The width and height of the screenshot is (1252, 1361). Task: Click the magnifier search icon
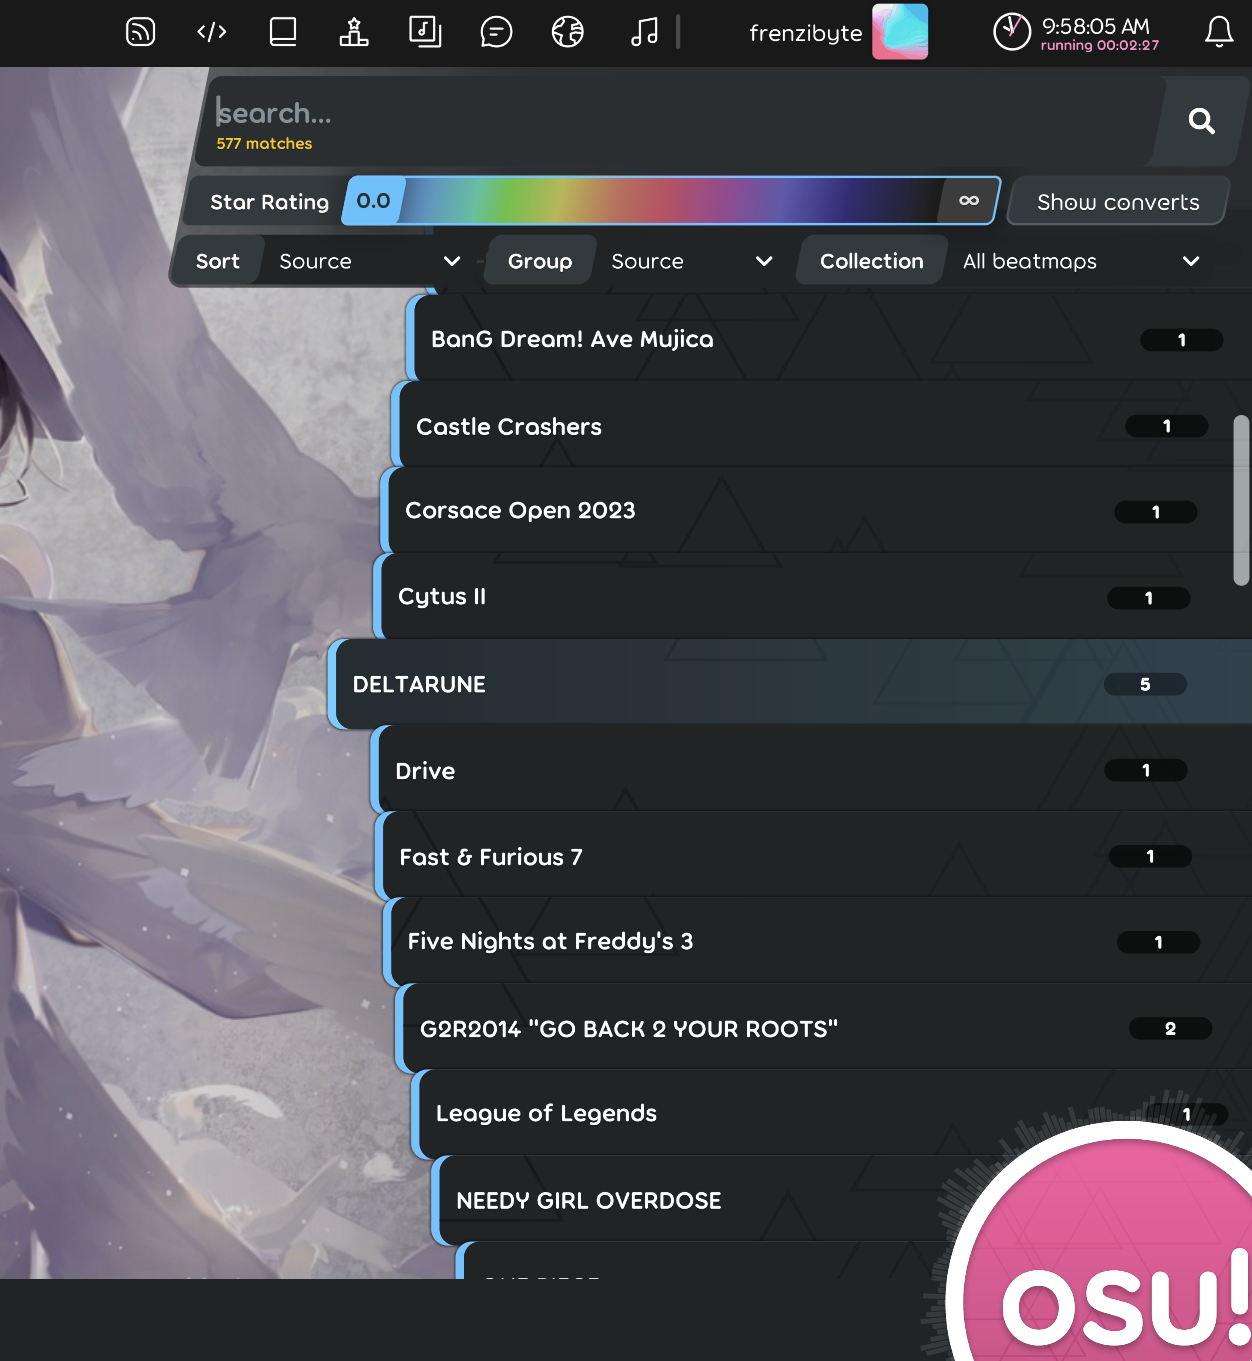(x=1201, y=122)
